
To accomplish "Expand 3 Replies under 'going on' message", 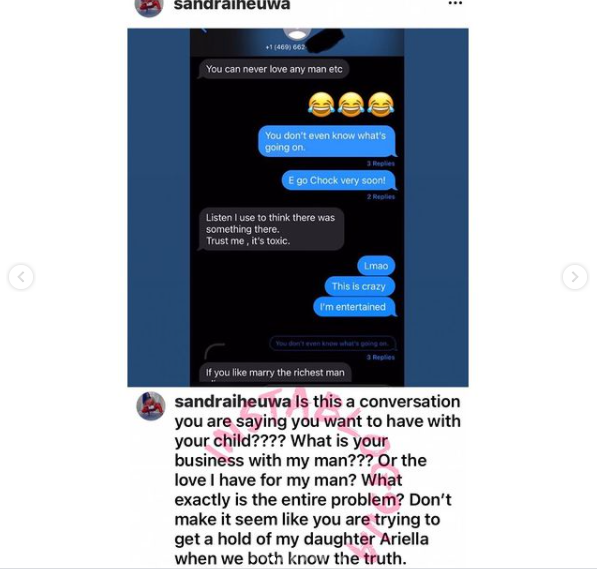I will 380,164.
